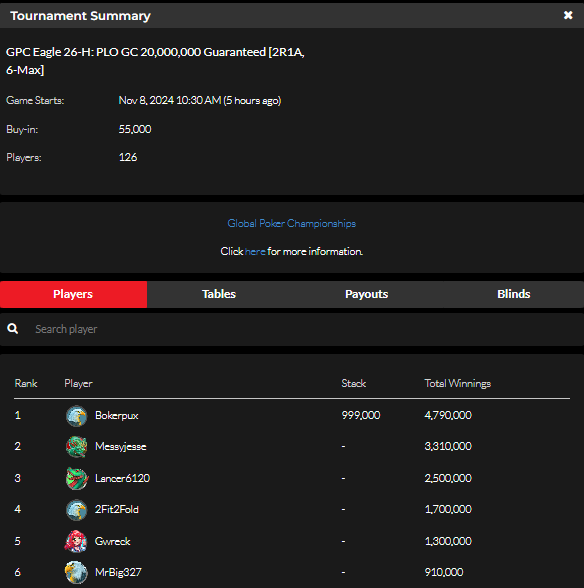The image size is (584, 588).
Task: Click Gwreck's avatar
Action: 76,542
